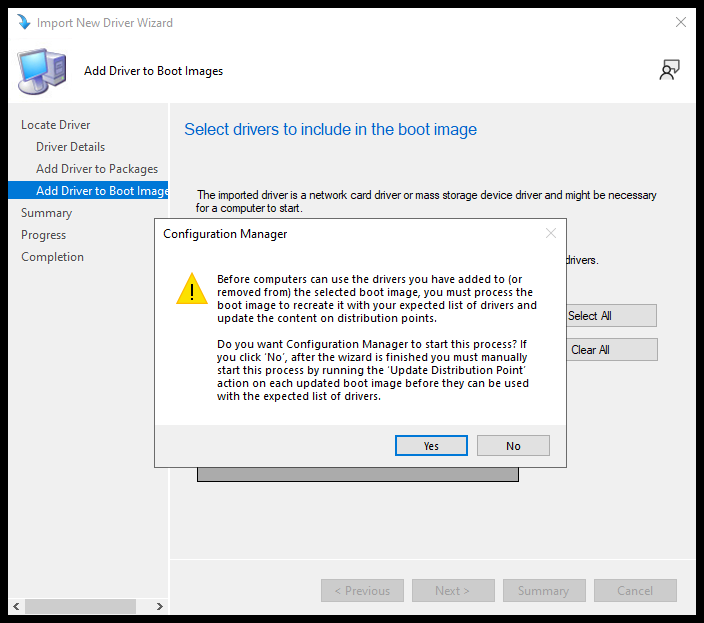The width and height of the screenshot is (704, 623).
Task: Click the Cancel button at bottom
Action: pyautogui.click(x=635, y=591)
